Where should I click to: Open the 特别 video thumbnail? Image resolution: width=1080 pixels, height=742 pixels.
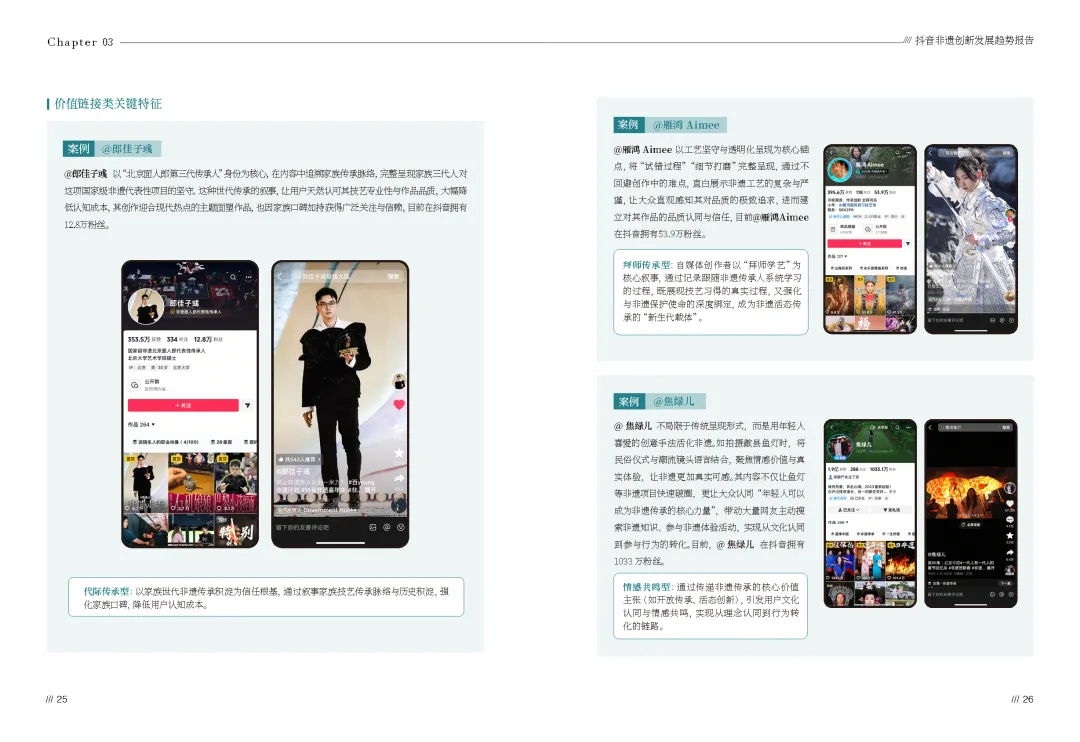(236, 531)
